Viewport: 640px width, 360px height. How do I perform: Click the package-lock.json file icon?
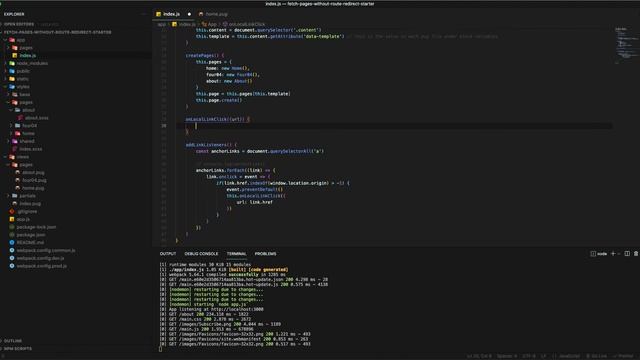[12, 227]
